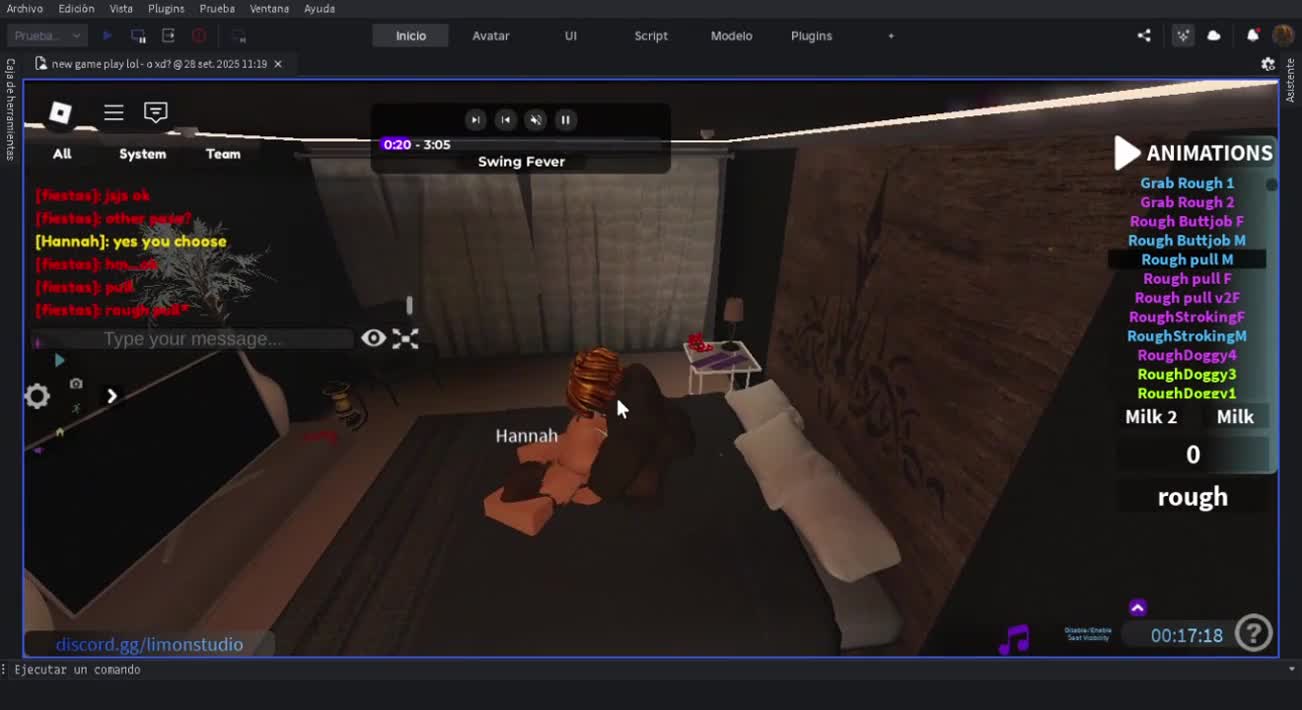This screenshot has height=710, width=1302.
Task: Click the discord.gg/limonstudio link
Action: 149,645
